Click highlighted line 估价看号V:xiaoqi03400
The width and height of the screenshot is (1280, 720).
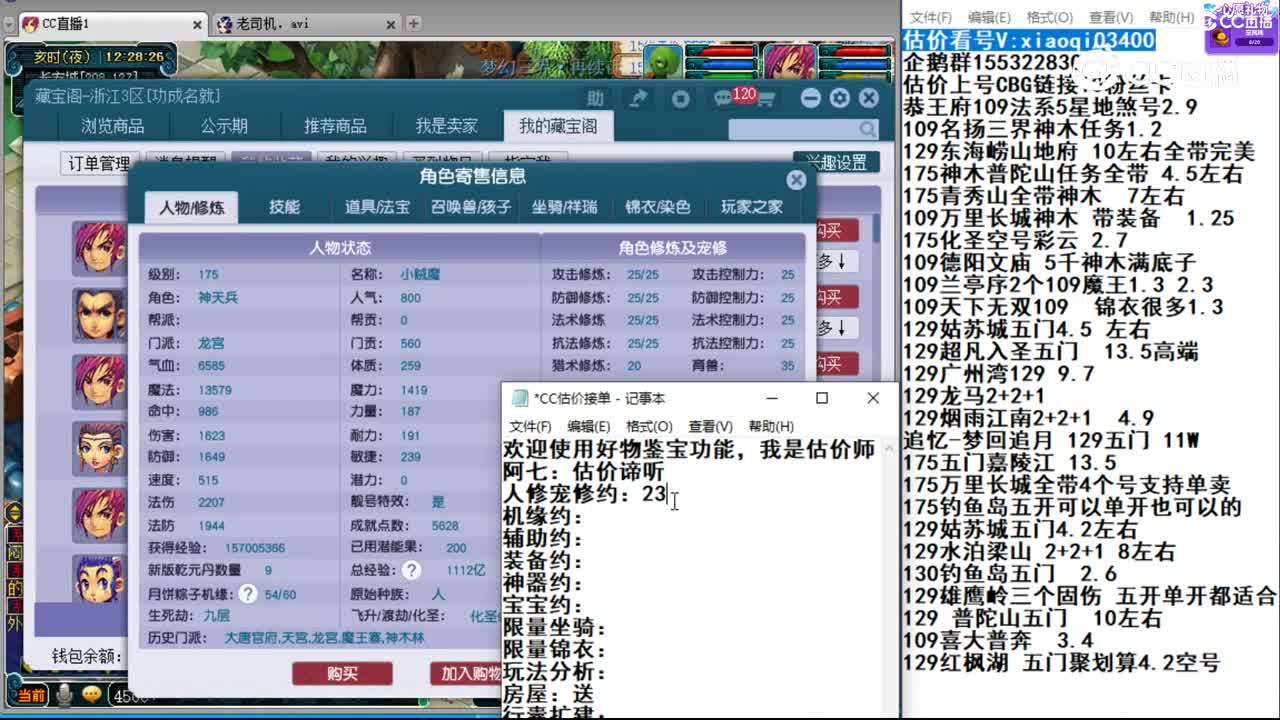(x=1029, y=40)
